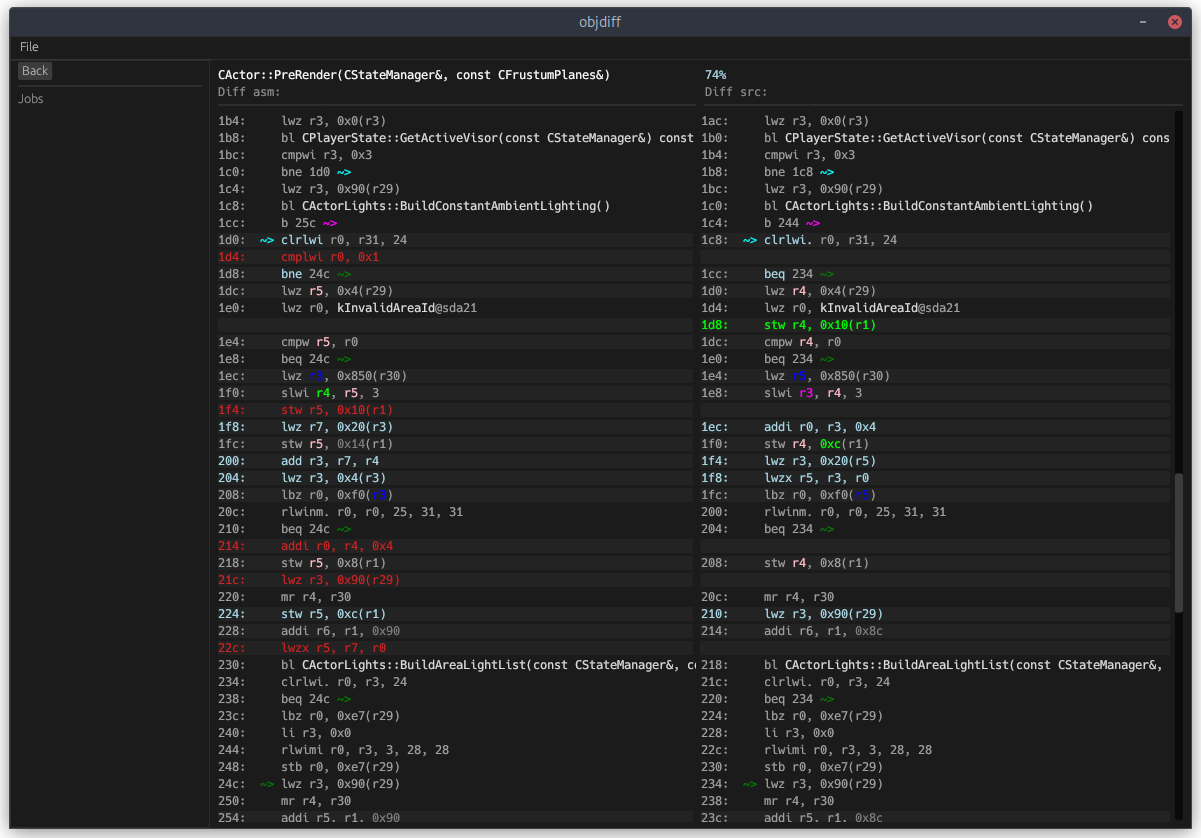Image resolution: width=1201 pixels, height=838 pixels.
Task: Click magenta arrow on right 'b 244' line
Action: 813,223
